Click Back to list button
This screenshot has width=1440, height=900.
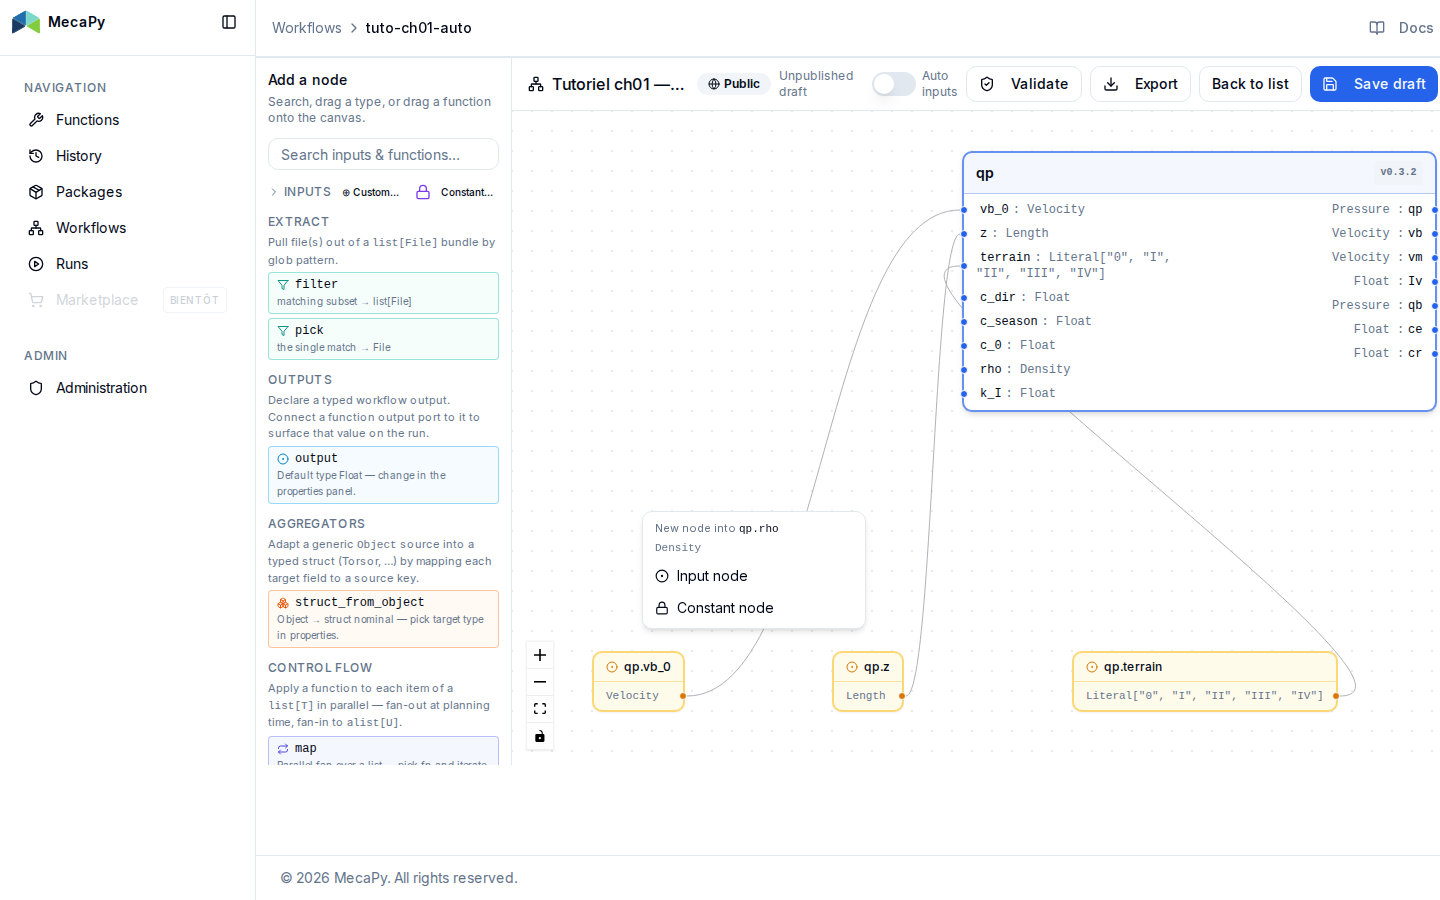coord(1250,84)
